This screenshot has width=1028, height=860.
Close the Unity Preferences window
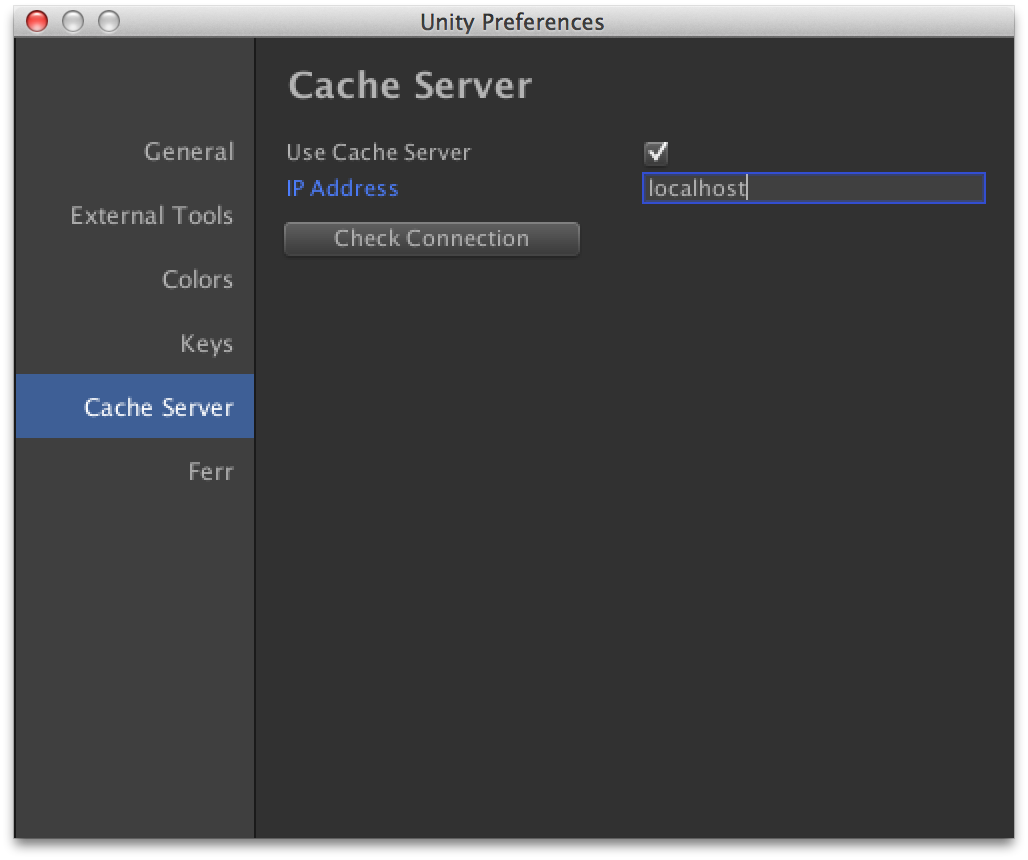(x=37, y=22)
